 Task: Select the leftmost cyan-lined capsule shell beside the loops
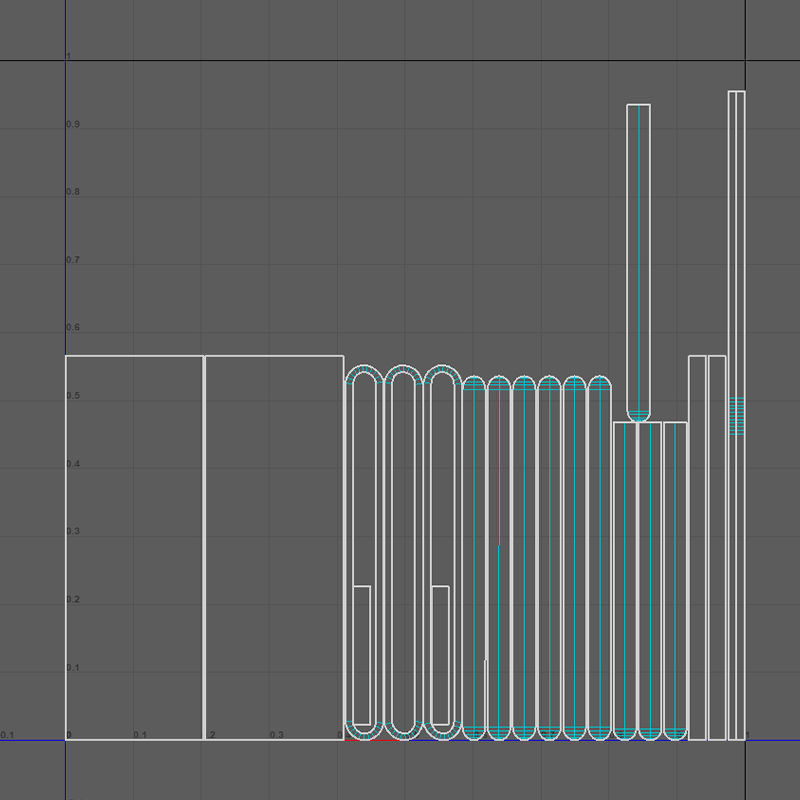tap(474, 558)
